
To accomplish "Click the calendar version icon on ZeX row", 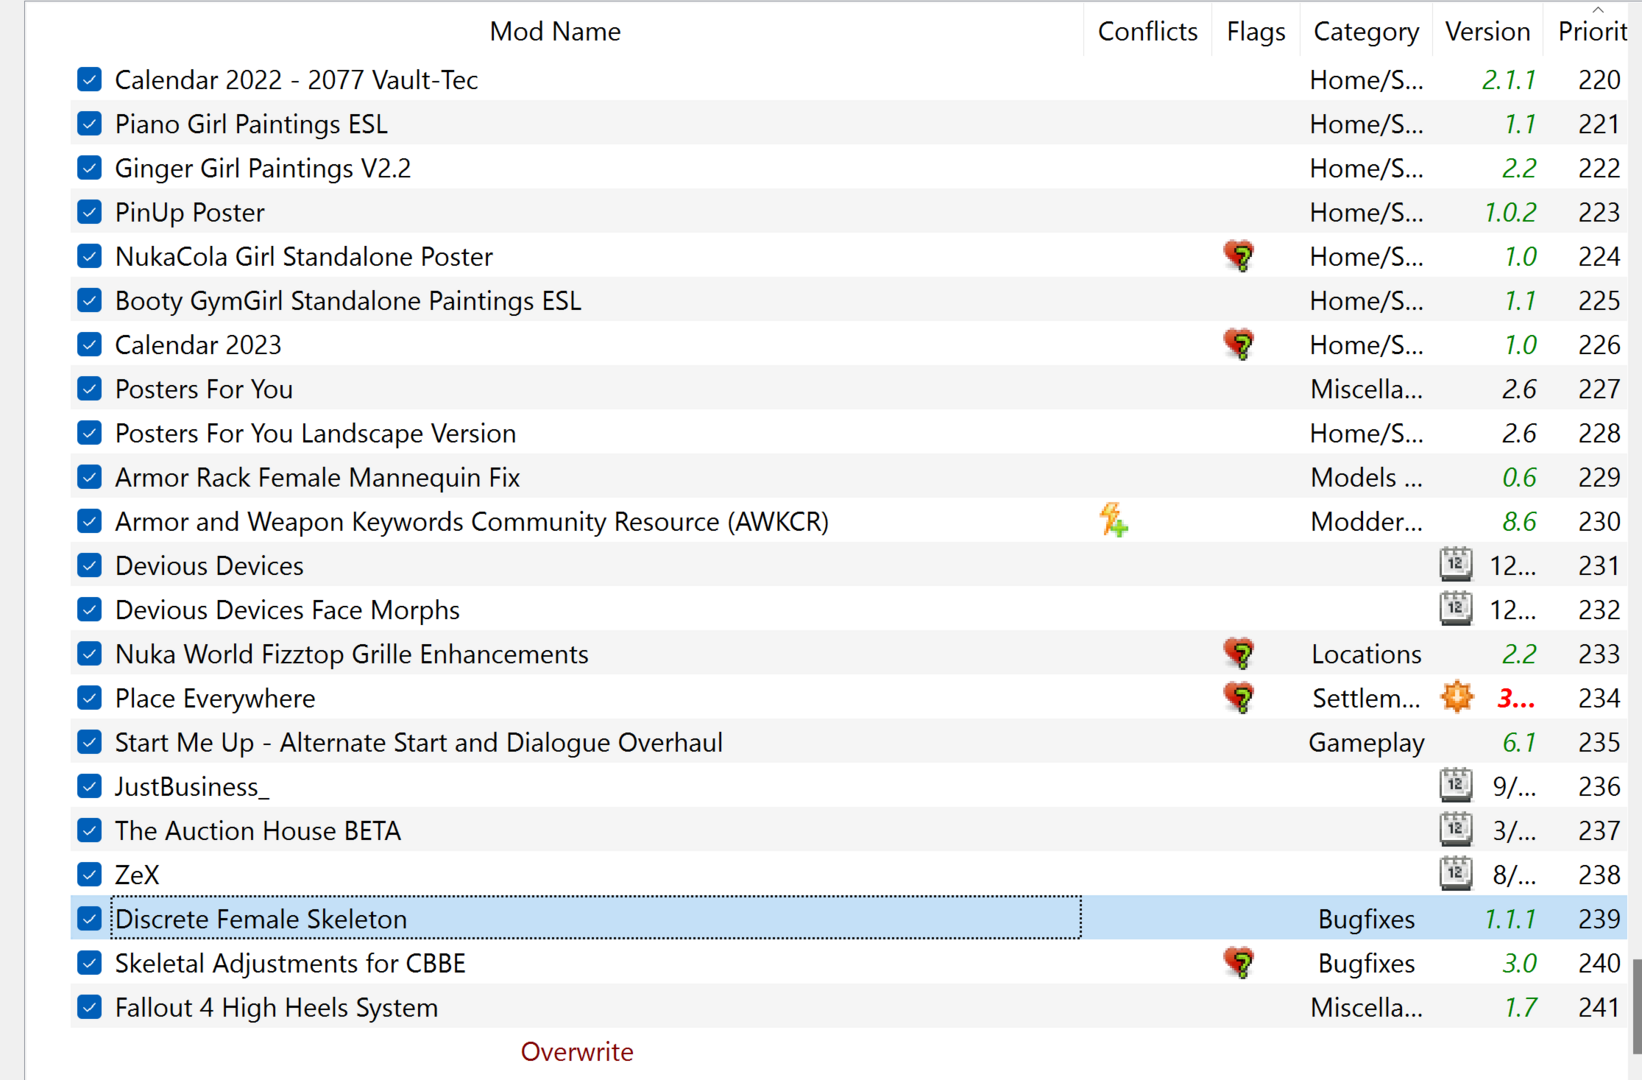I will [1456, 873].
